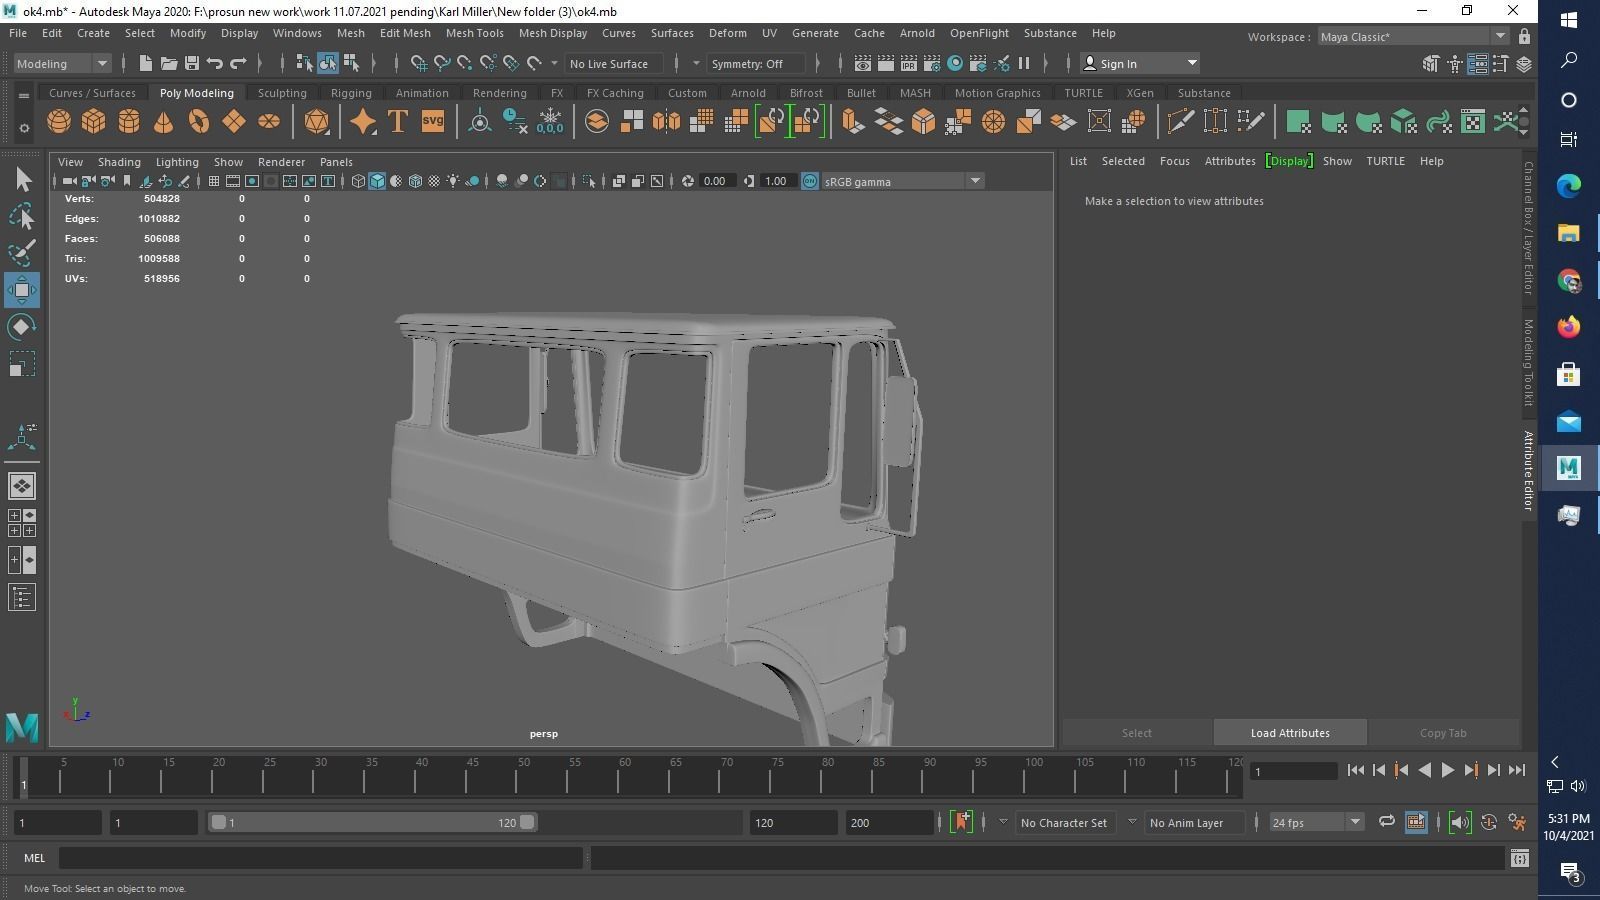Toggle use all lights in viewport
1600x900 pixels.
coord(453,181)
